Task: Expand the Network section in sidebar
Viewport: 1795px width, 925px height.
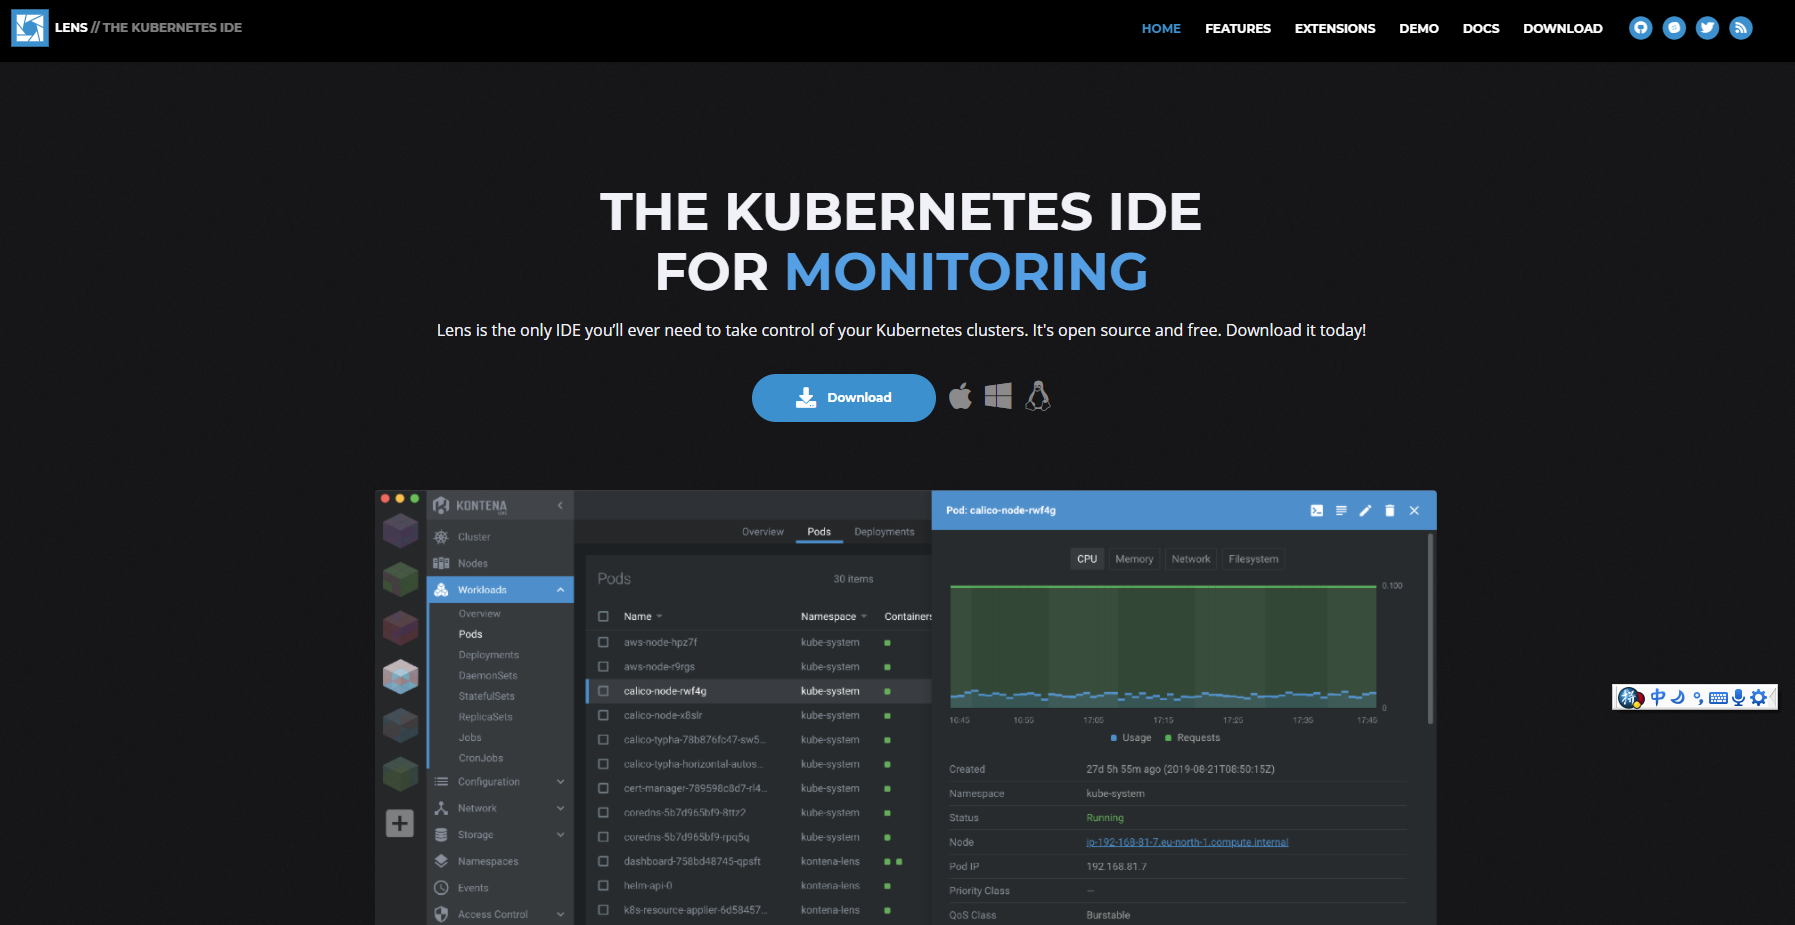Action: coord(560,808)
